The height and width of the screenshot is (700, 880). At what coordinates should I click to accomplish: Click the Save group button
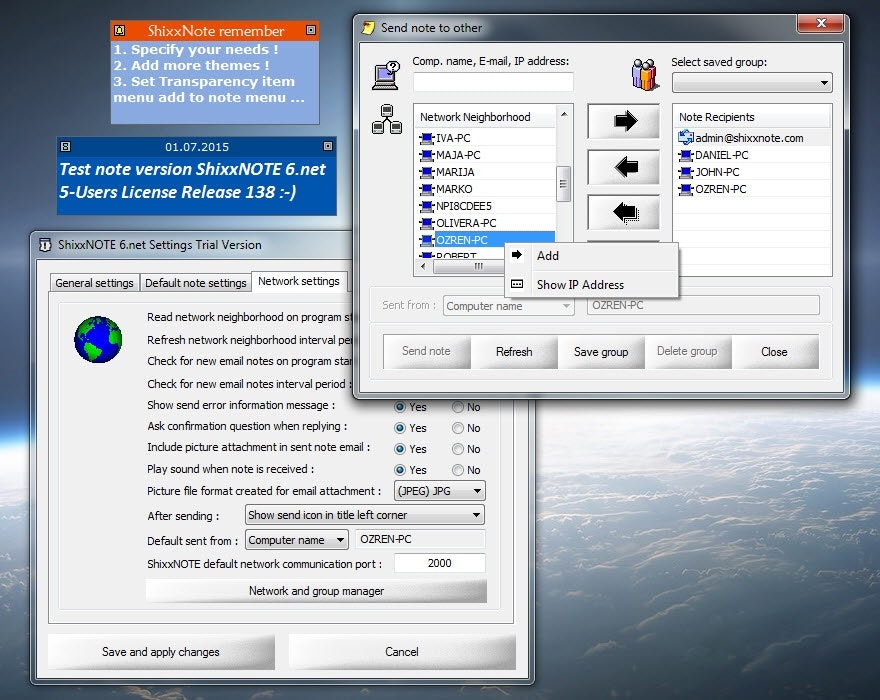click(x=602, y=352)
